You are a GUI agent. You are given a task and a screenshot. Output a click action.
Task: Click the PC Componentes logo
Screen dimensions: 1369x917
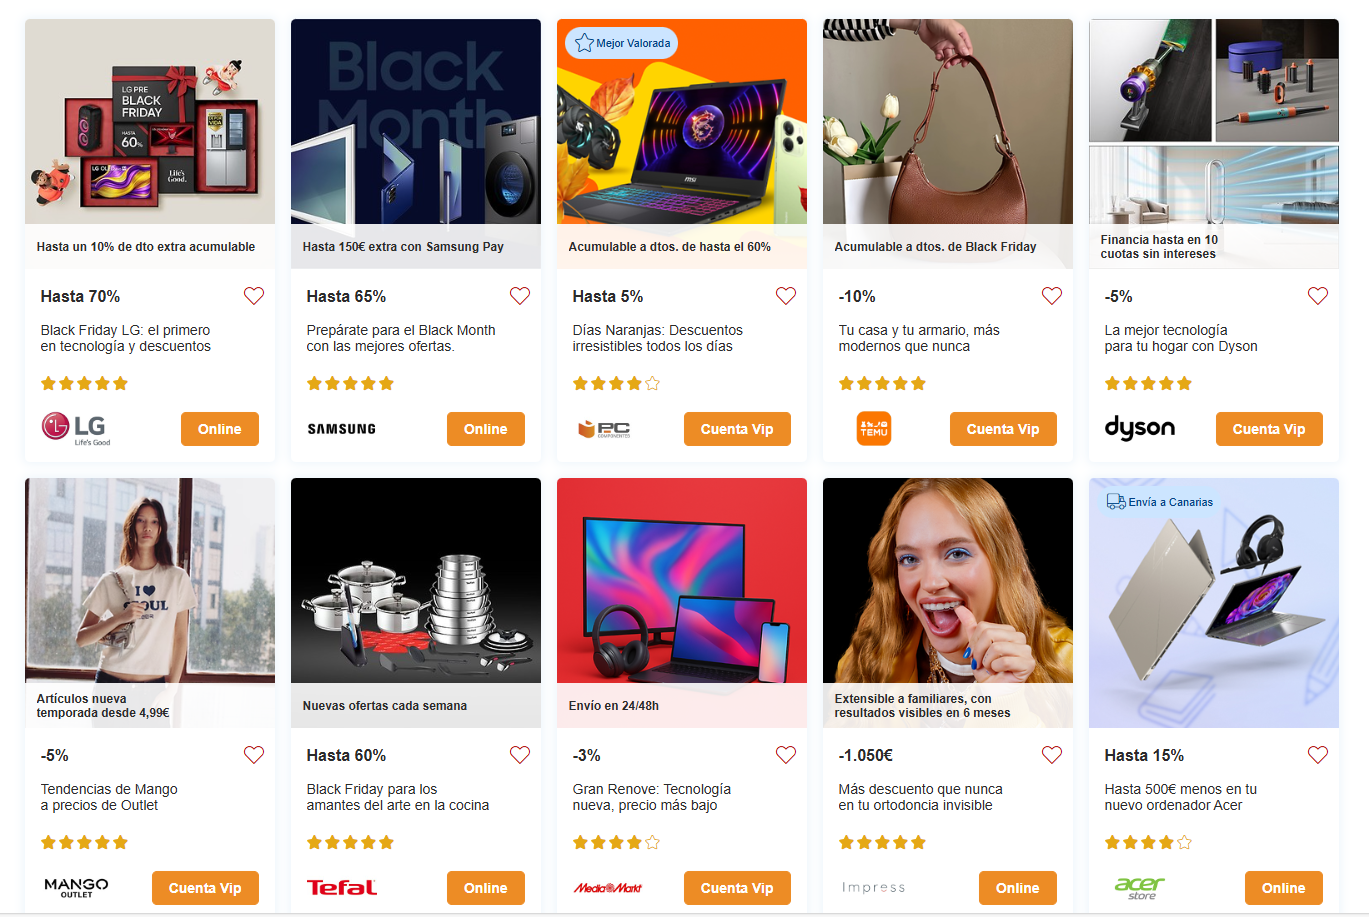(604, 429)
